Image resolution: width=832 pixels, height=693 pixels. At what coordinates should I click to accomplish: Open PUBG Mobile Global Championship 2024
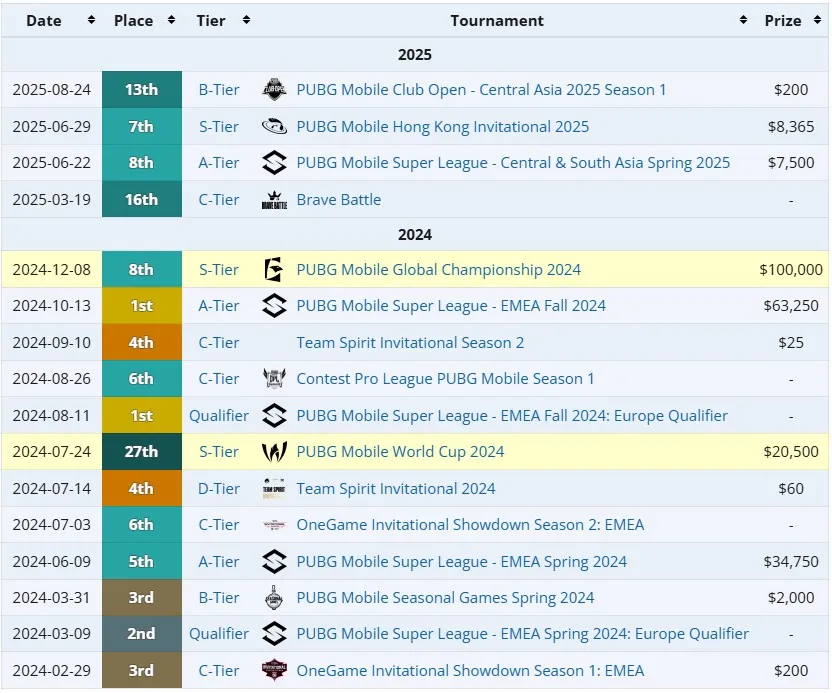click(x=438, y=270)
